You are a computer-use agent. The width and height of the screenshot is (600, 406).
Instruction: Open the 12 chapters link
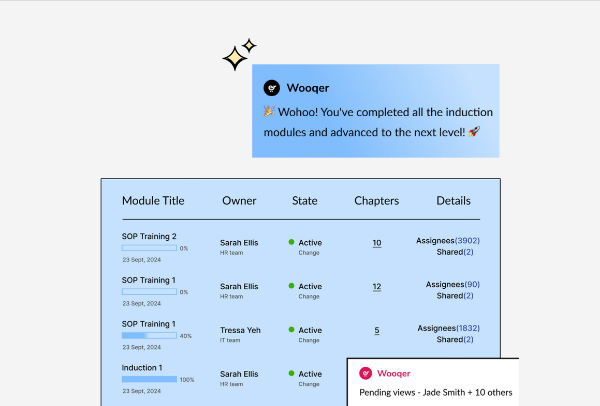pyautogui.click(x=377, y=287)
